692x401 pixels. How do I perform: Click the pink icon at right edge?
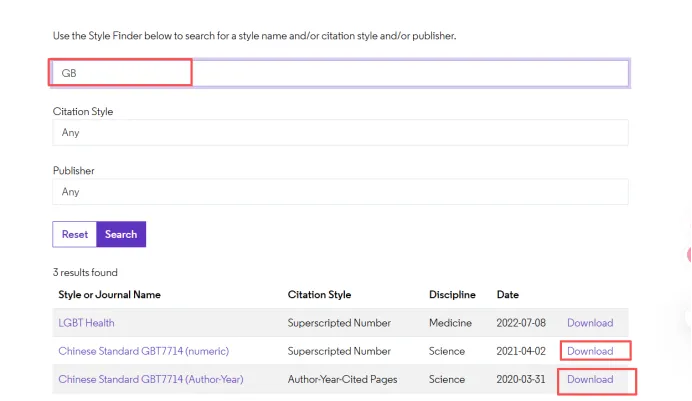(x=688, y=255)
